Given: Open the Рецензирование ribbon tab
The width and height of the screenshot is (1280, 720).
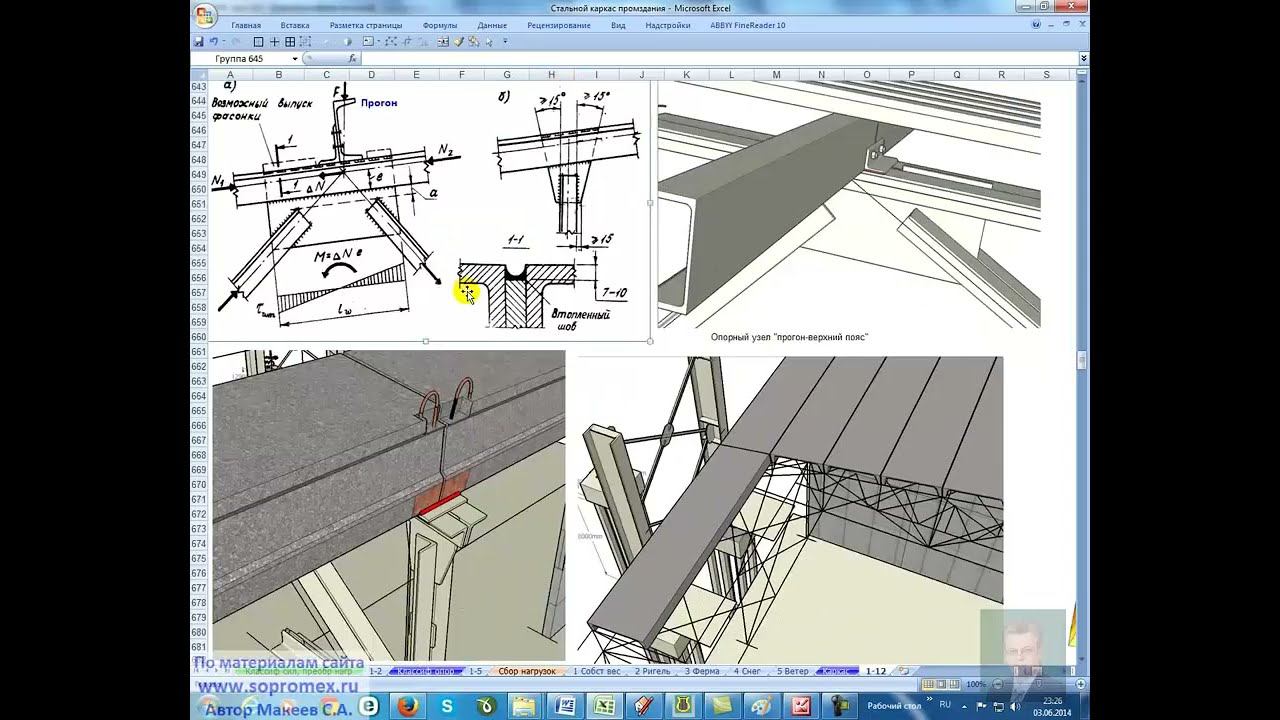Looking at the screenshot, I should pos(559,25).
